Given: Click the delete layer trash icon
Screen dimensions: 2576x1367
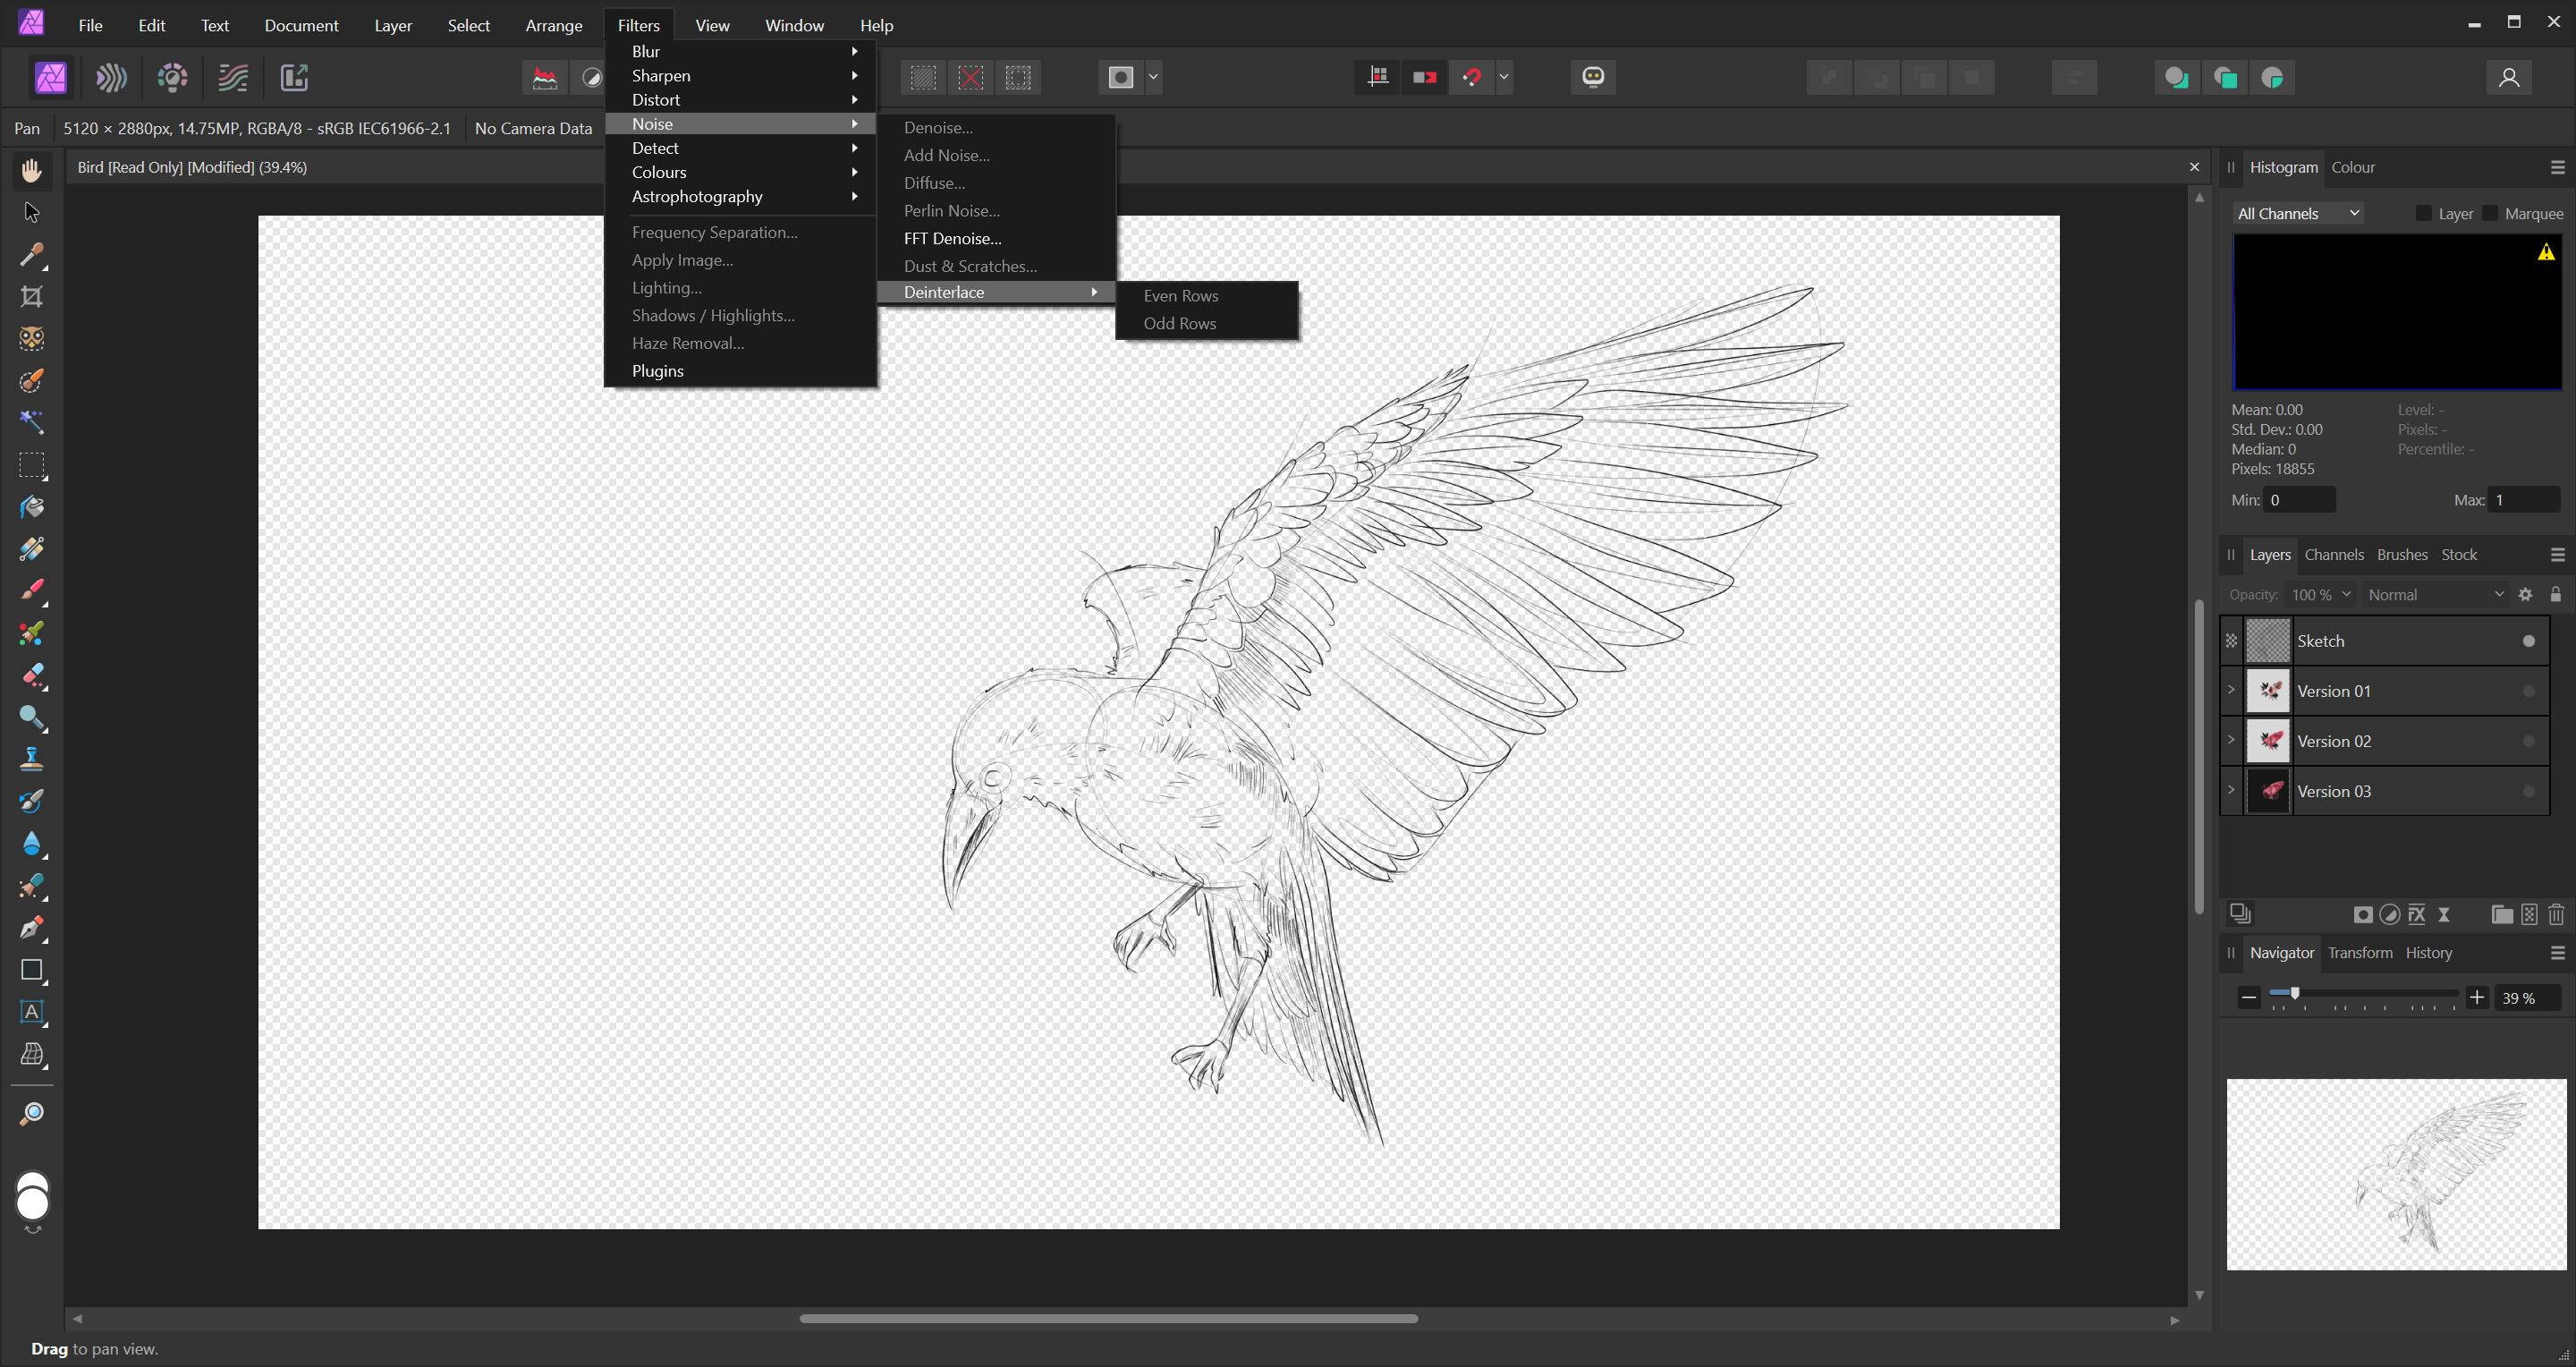Looking at the screenshot, I should (x=2556, y=914).
